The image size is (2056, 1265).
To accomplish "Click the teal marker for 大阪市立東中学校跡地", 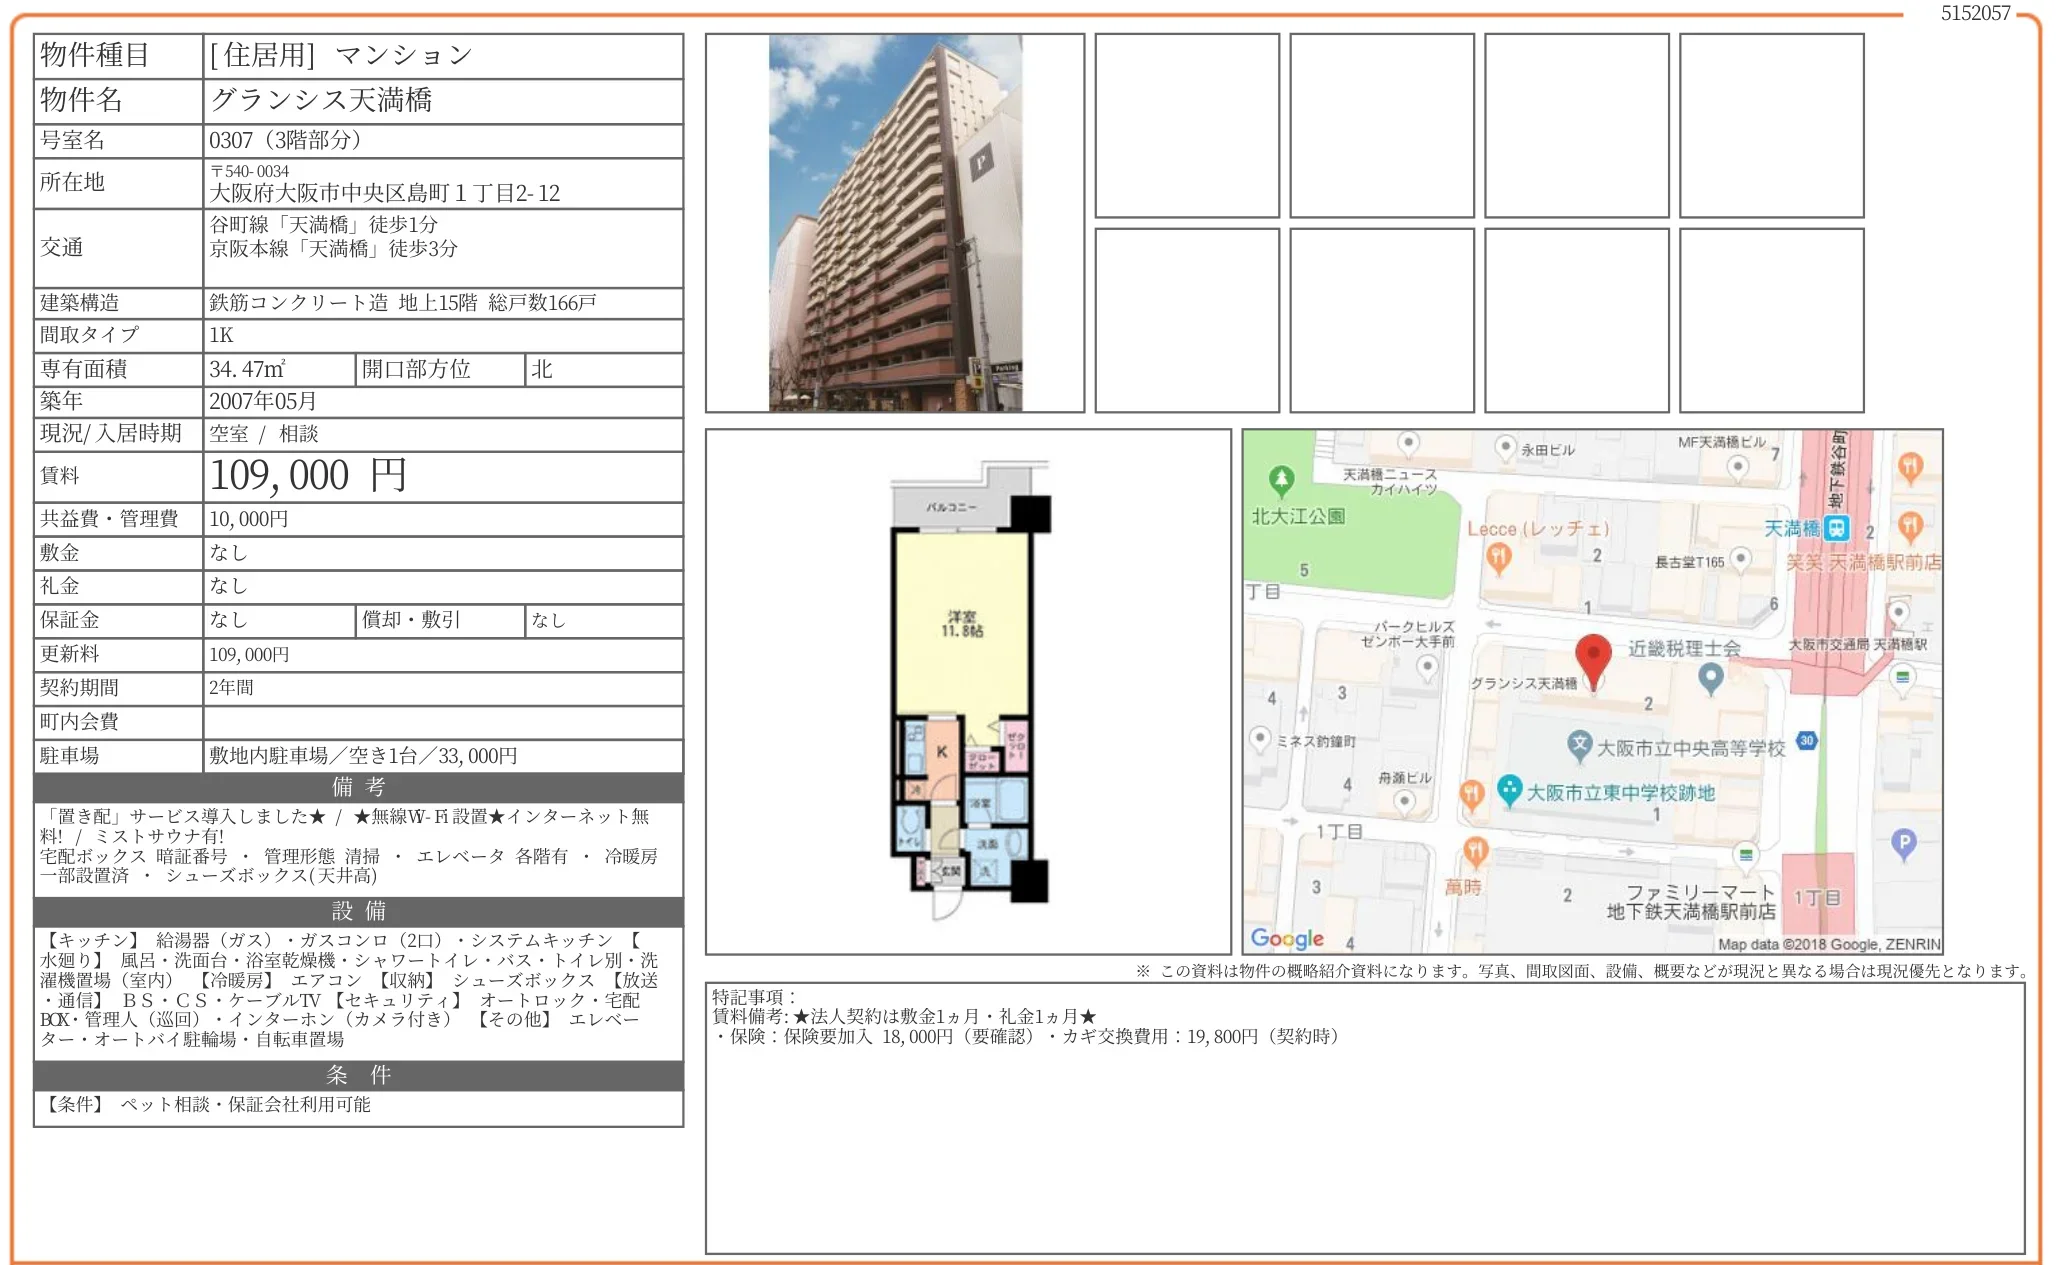I will pyautogui.click(x=1509, y=790).
